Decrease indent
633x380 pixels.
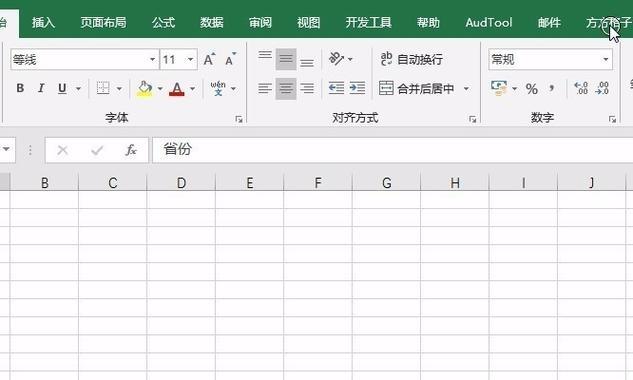click(336, 88)
